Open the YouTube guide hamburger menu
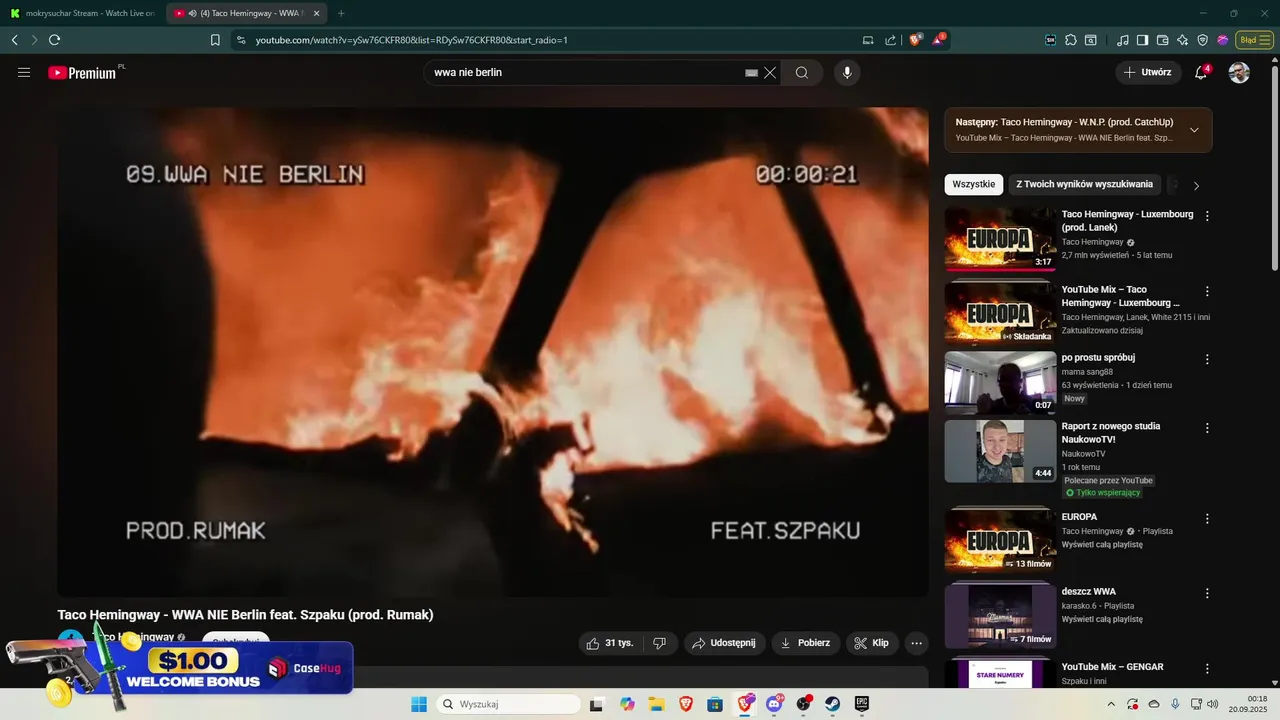1280x720 pixels. click(x=24, y=72)
